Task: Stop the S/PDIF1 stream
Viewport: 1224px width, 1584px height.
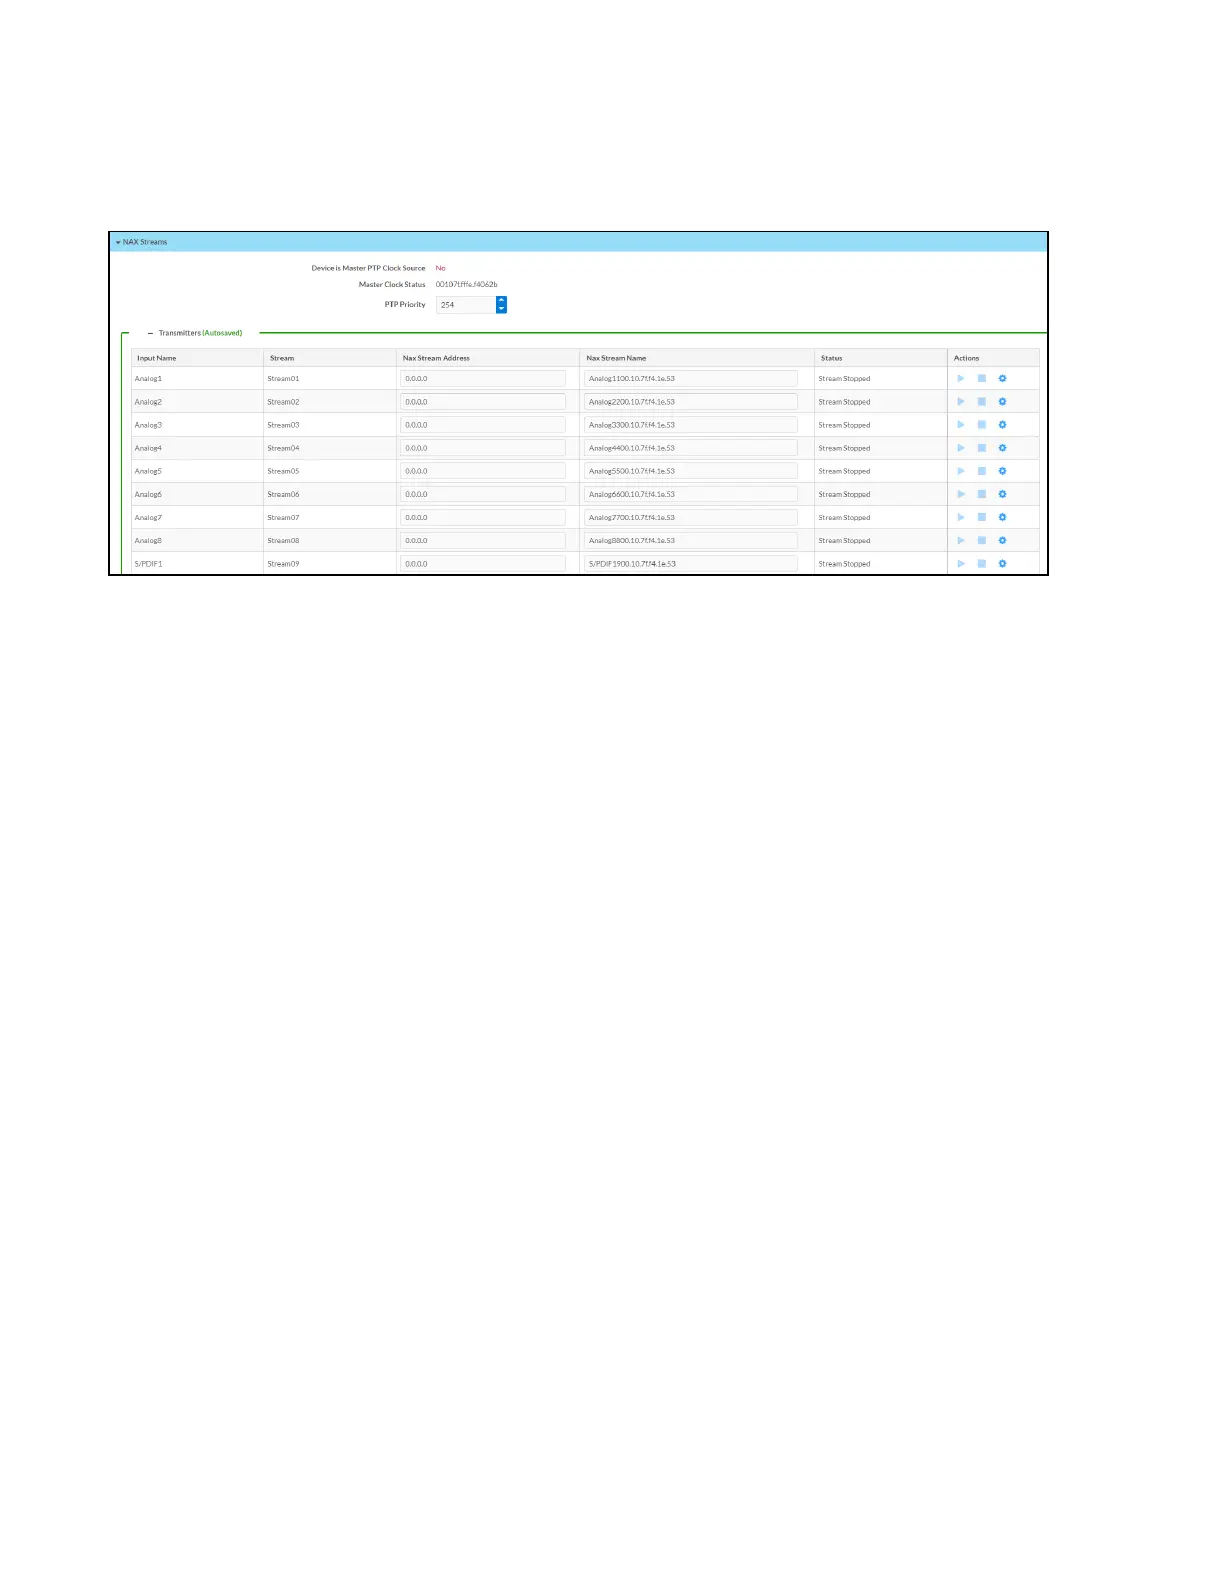Action: click(x=982, y=564)
